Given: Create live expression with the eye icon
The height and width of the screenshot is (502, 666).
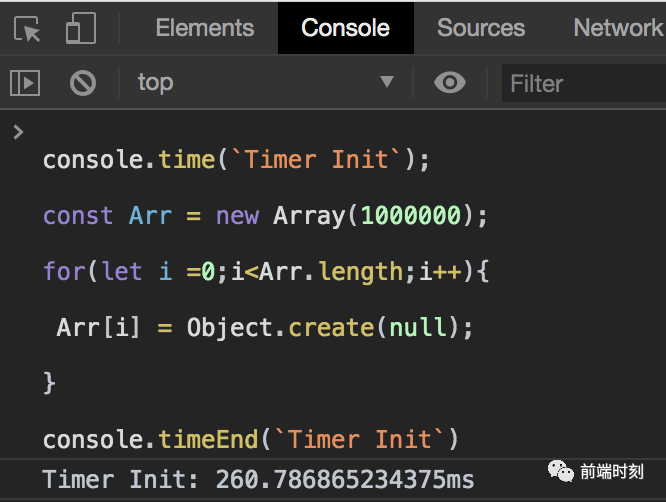Looking at the screenshot, I should (450, 82).
